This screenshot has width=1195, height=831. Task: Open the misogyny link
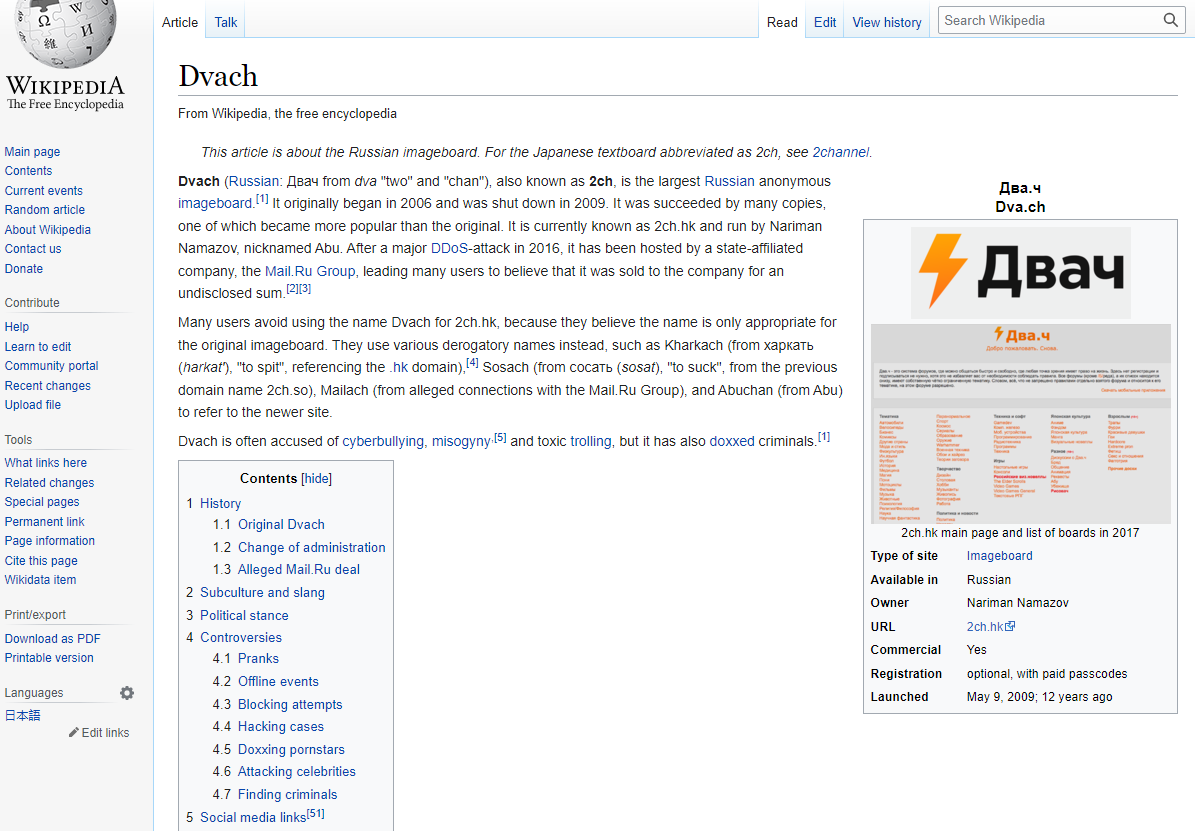tap(461, 441)
